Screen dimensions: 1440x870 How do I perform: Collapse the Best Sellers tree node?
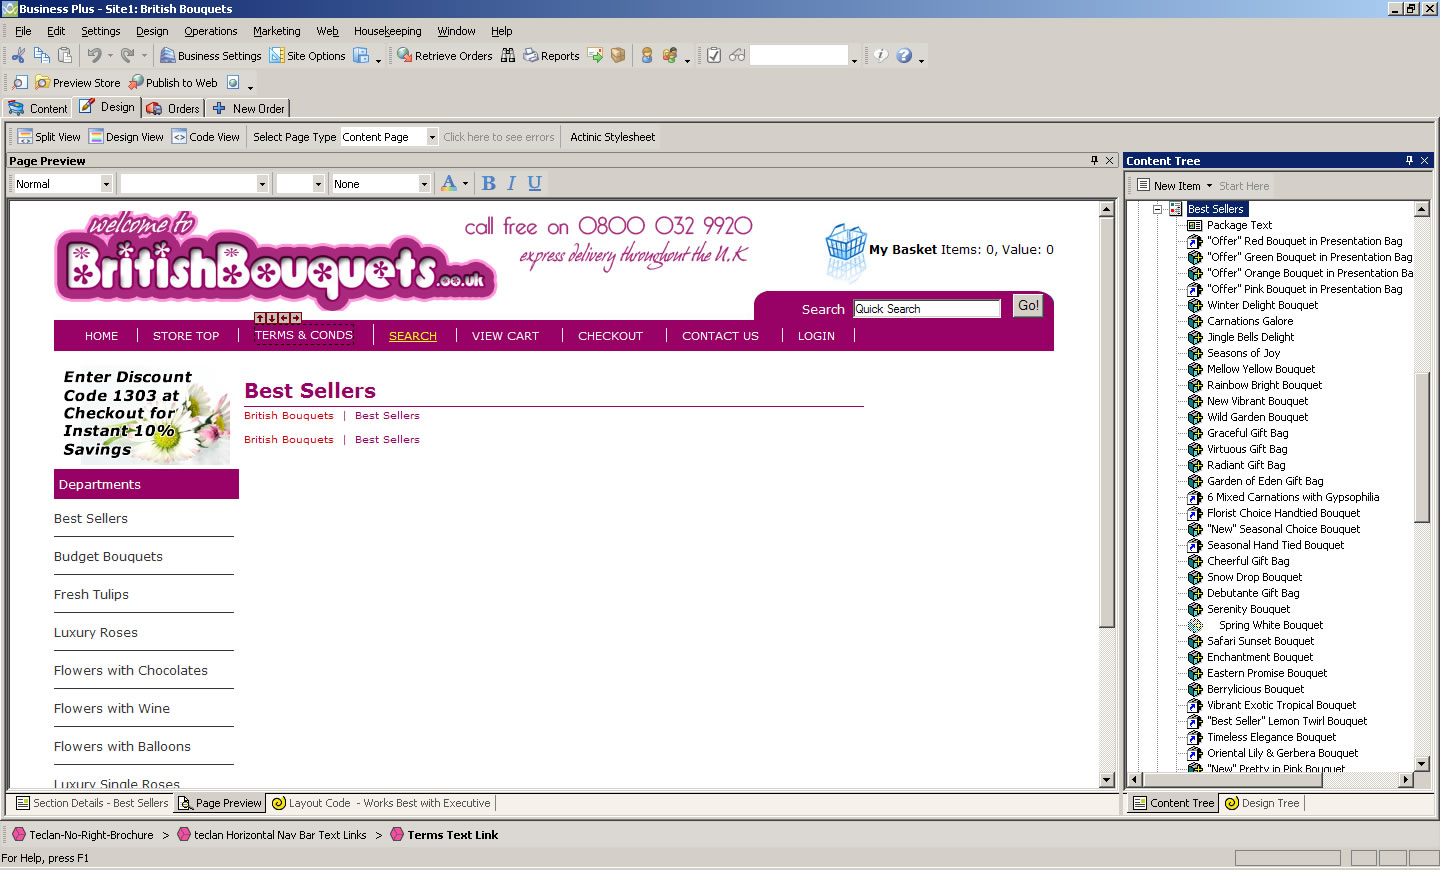tap(1157, 209)
